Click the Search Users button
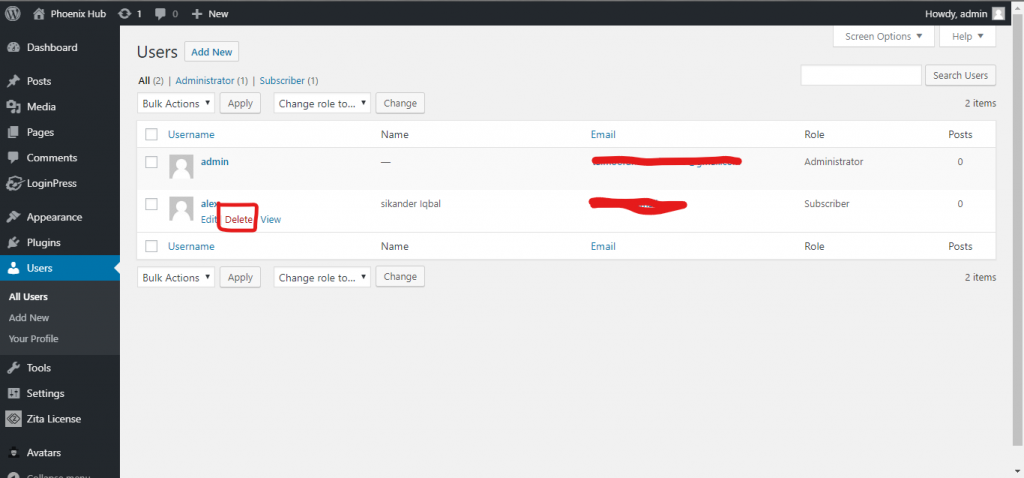This screenshot has width=1024, height=478. [960, 75]
